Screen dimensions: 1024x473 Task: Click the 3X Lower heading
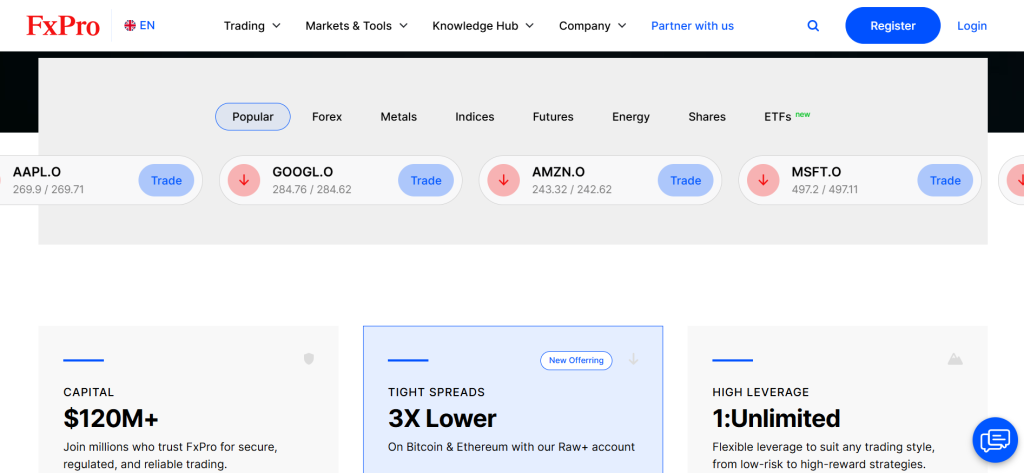click(x=442, y=418)
